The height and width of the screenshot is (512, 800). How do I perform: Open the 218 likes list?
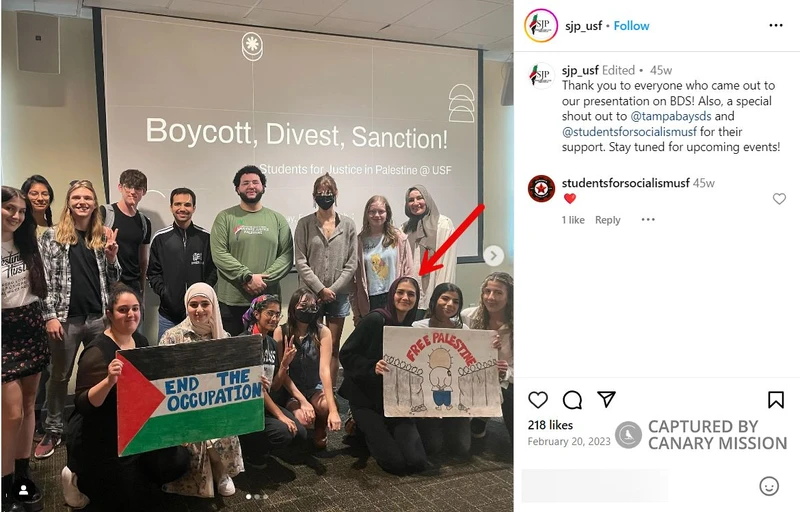tap(550, 425)
